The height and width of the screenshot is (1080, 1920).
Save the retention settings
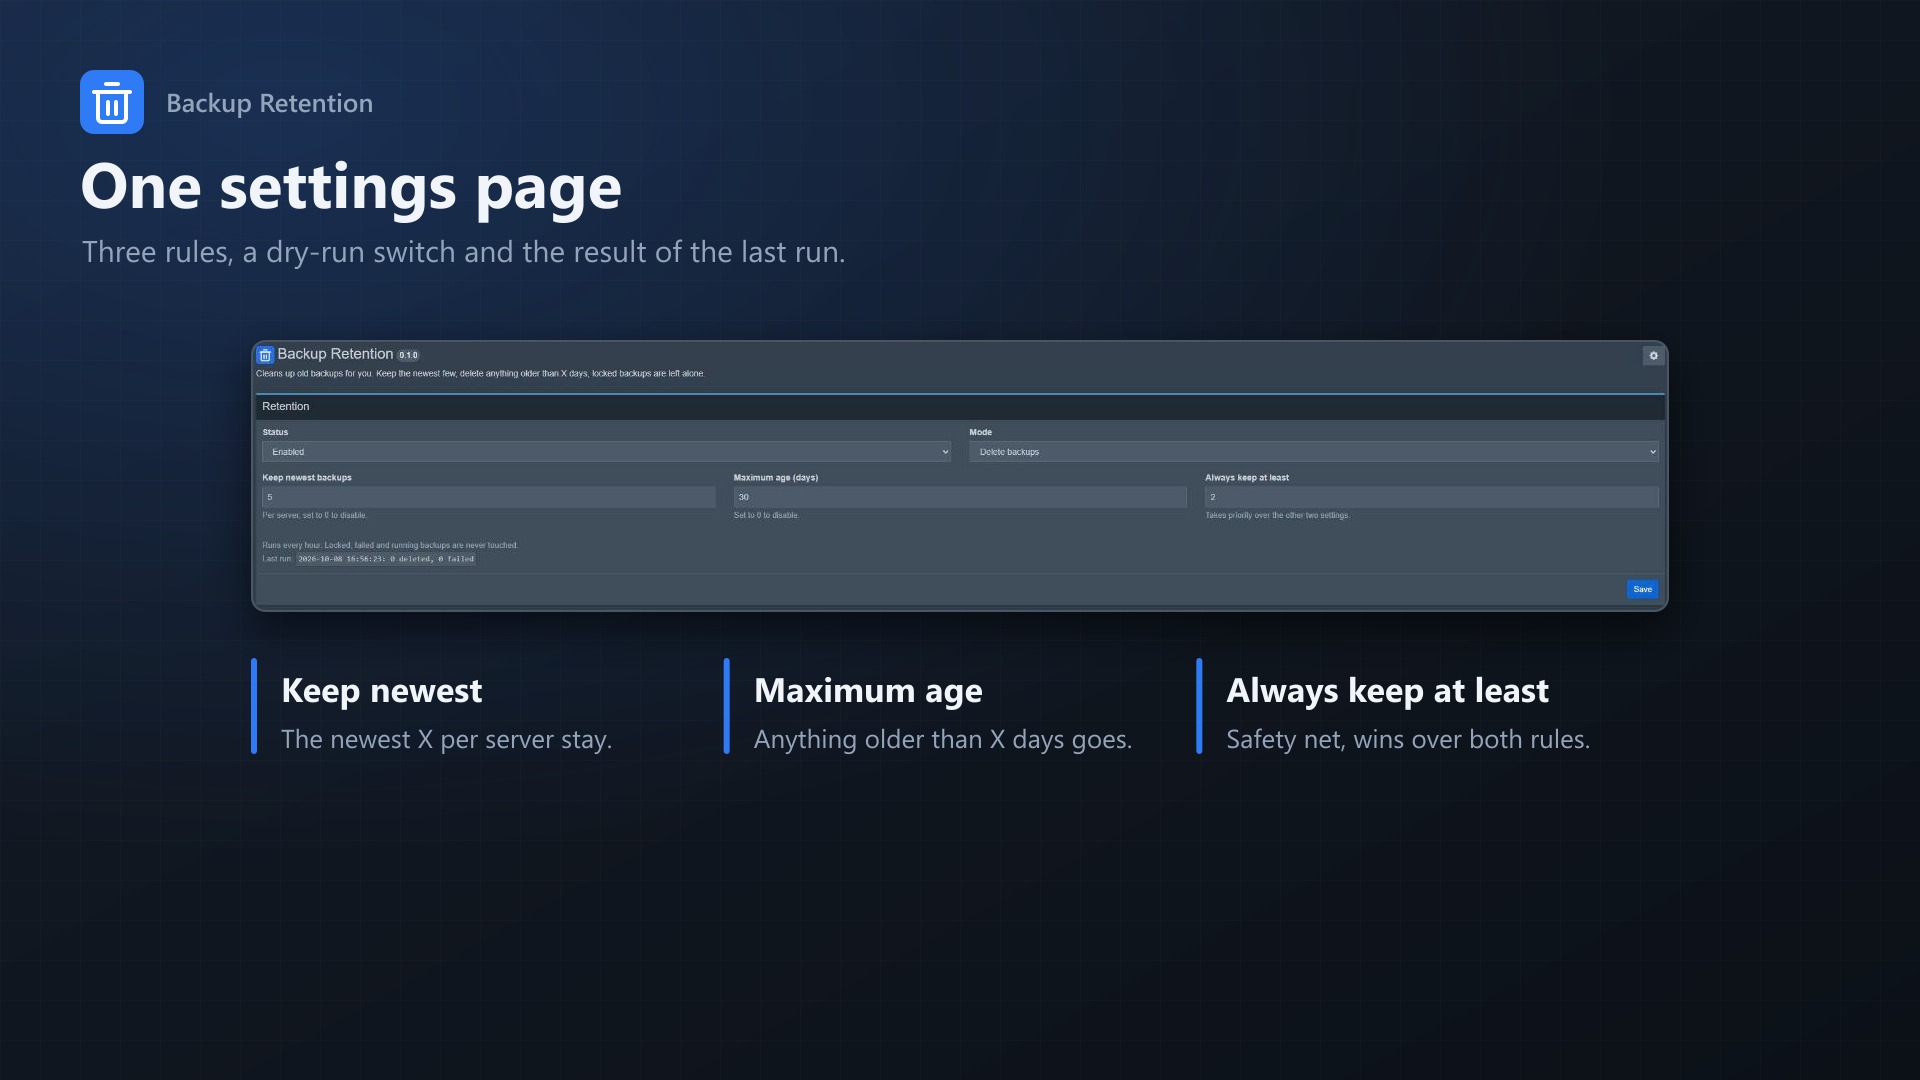[x=1642, y=589]
